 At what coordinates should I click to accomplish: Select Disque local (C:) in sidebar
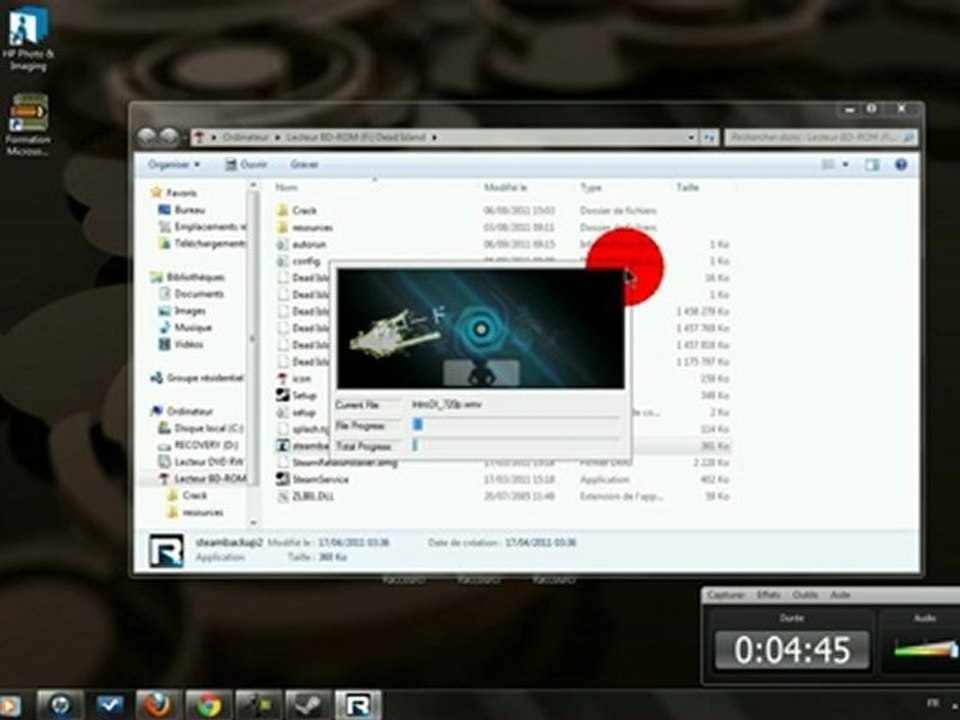click(201, 428)
